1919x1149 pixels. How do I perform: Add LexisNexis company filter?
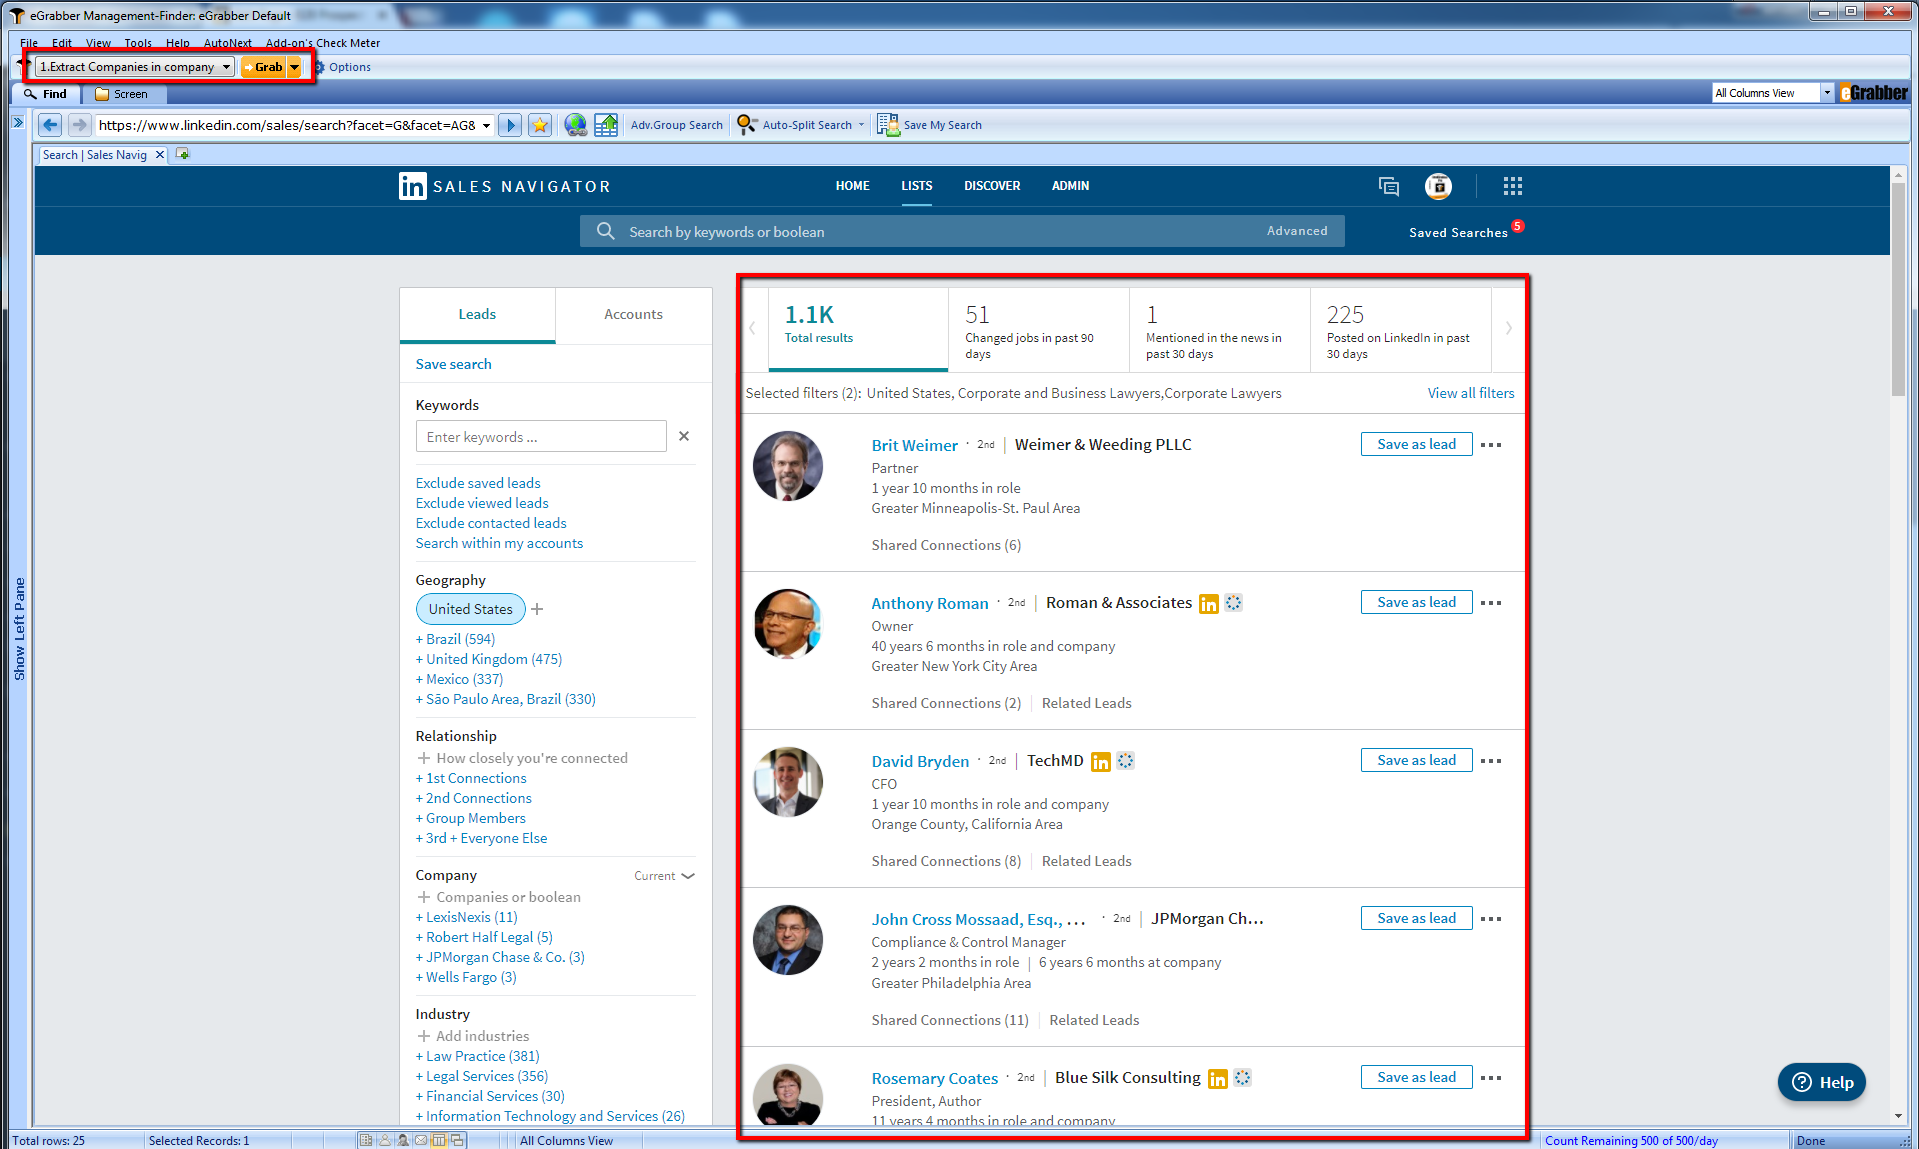[467, 917]
